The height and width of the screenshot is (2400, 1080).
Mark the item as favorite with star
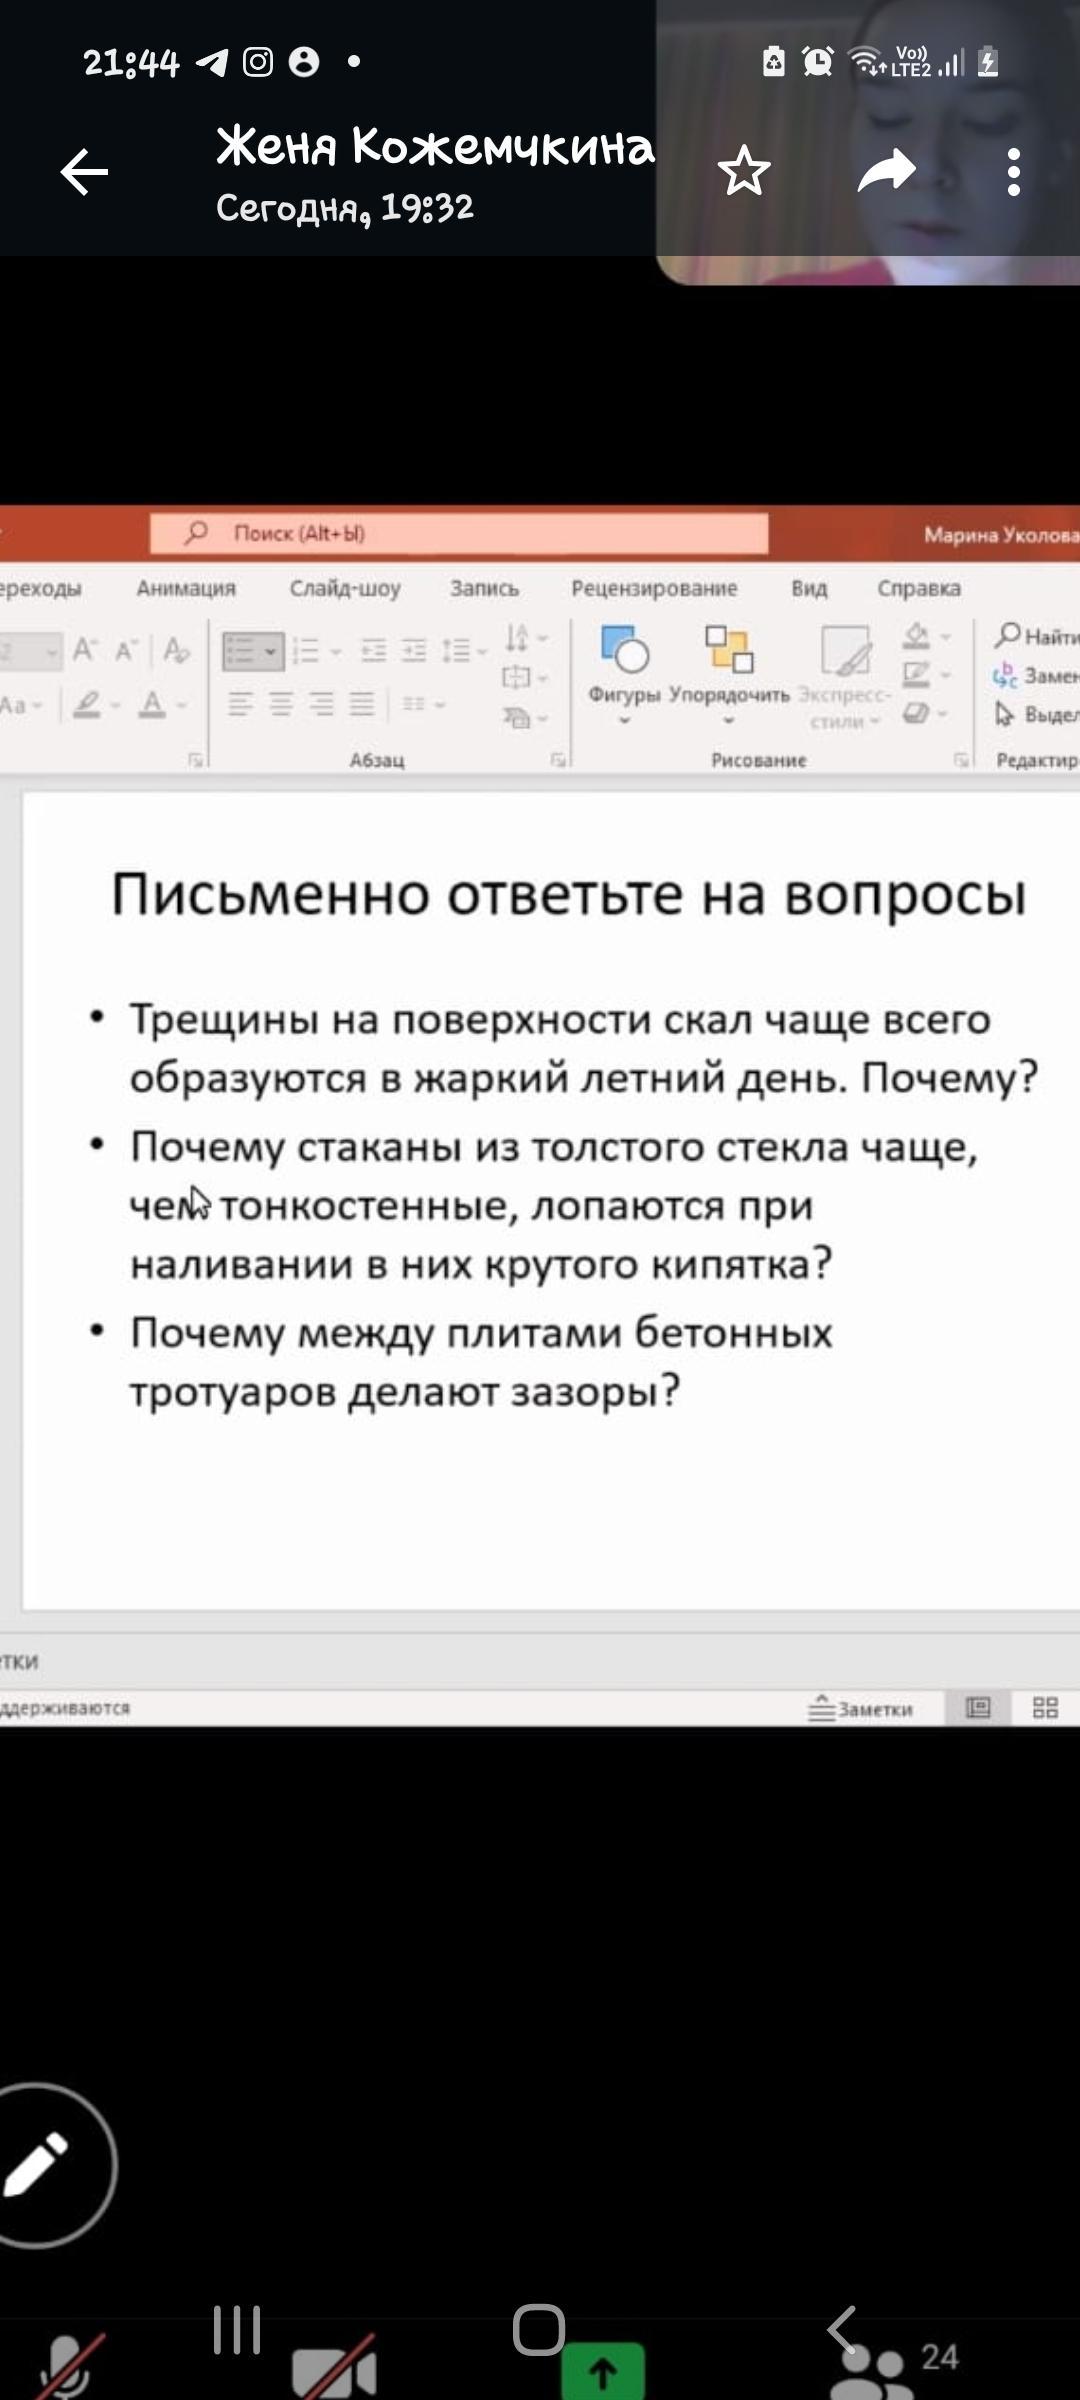click(744, 171)
